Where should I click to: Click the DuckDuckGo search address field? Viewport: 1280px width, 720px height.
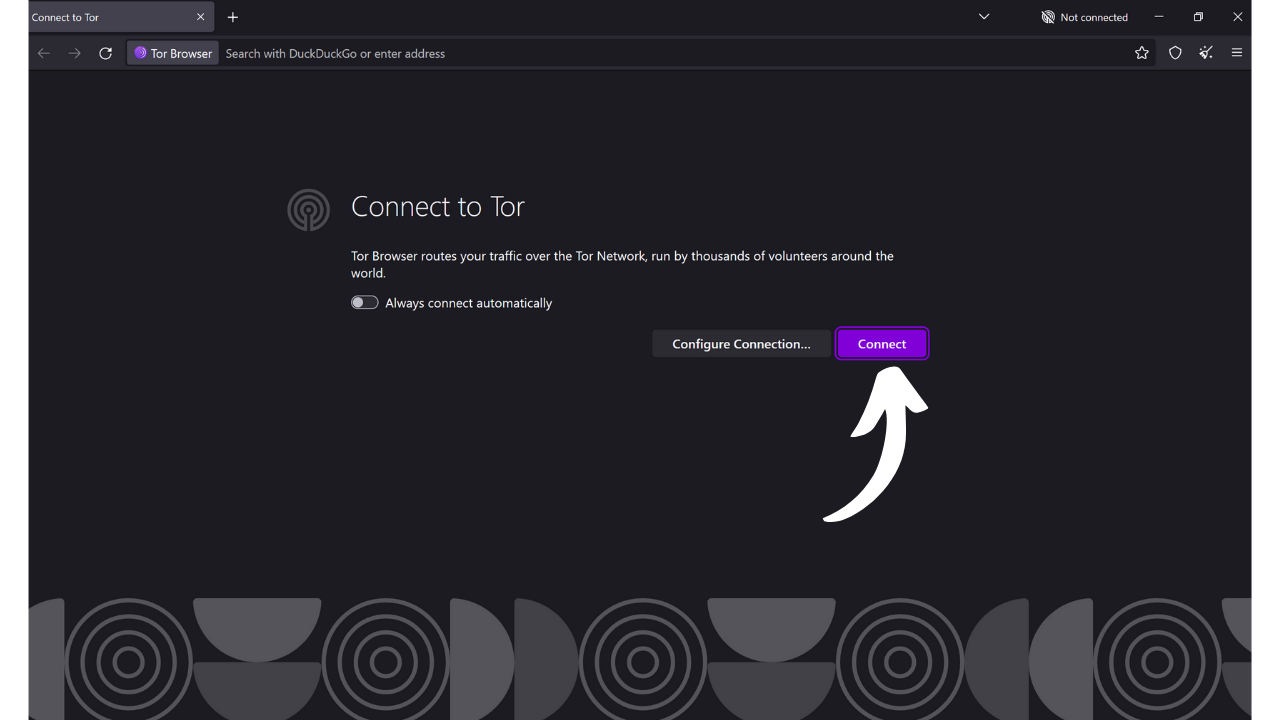(500, 53)
